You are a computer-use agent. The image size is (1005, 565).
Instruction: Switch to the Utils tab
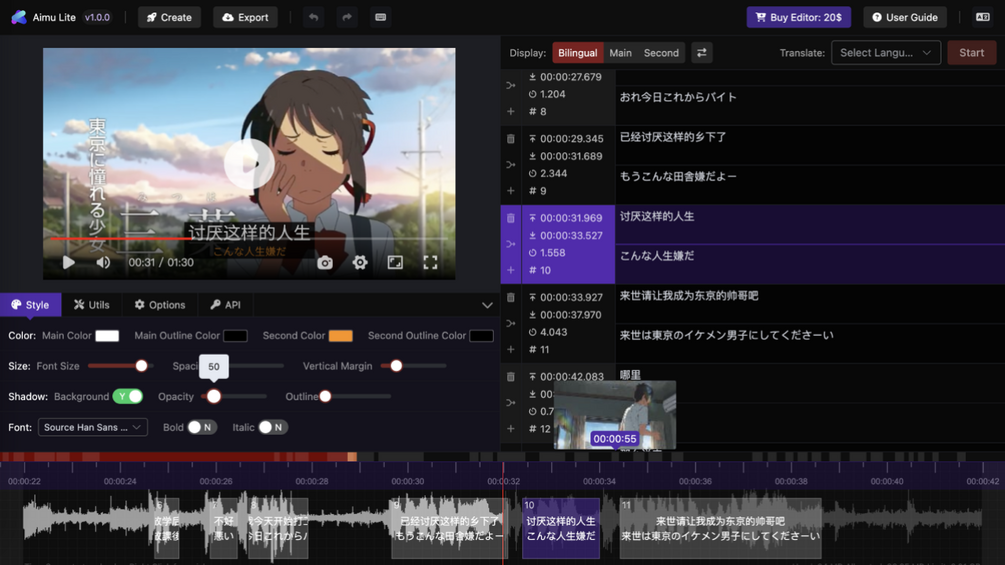tap(92, 305)
